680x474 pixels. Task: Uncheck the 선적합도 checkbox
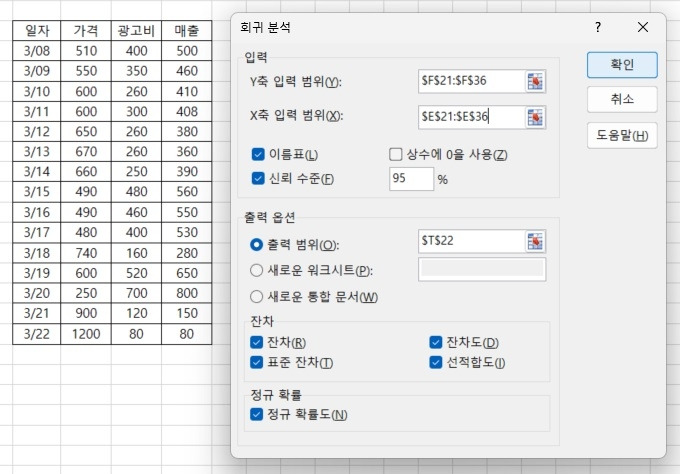click(x=435, y=362)
